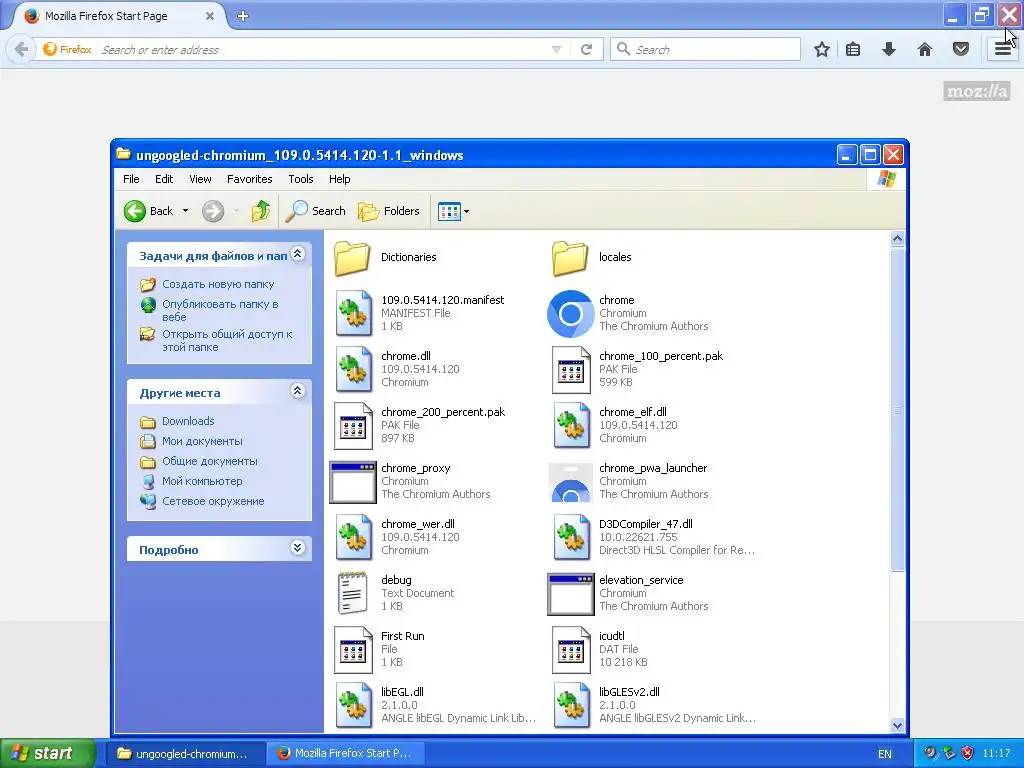Open the Favorites menu
The width and height of the screenshot is (1024, 768).
[x=249, y=179]
